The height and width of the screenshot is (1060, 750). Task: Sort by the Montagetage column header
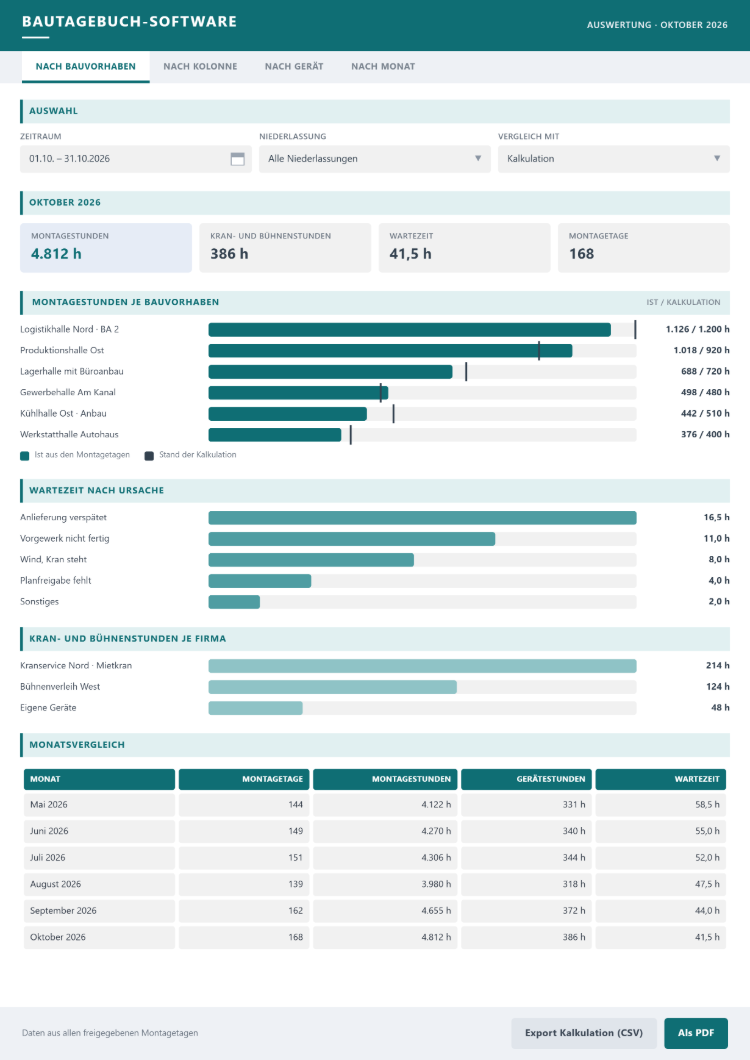pyautogui.click(x=244, y=779)
